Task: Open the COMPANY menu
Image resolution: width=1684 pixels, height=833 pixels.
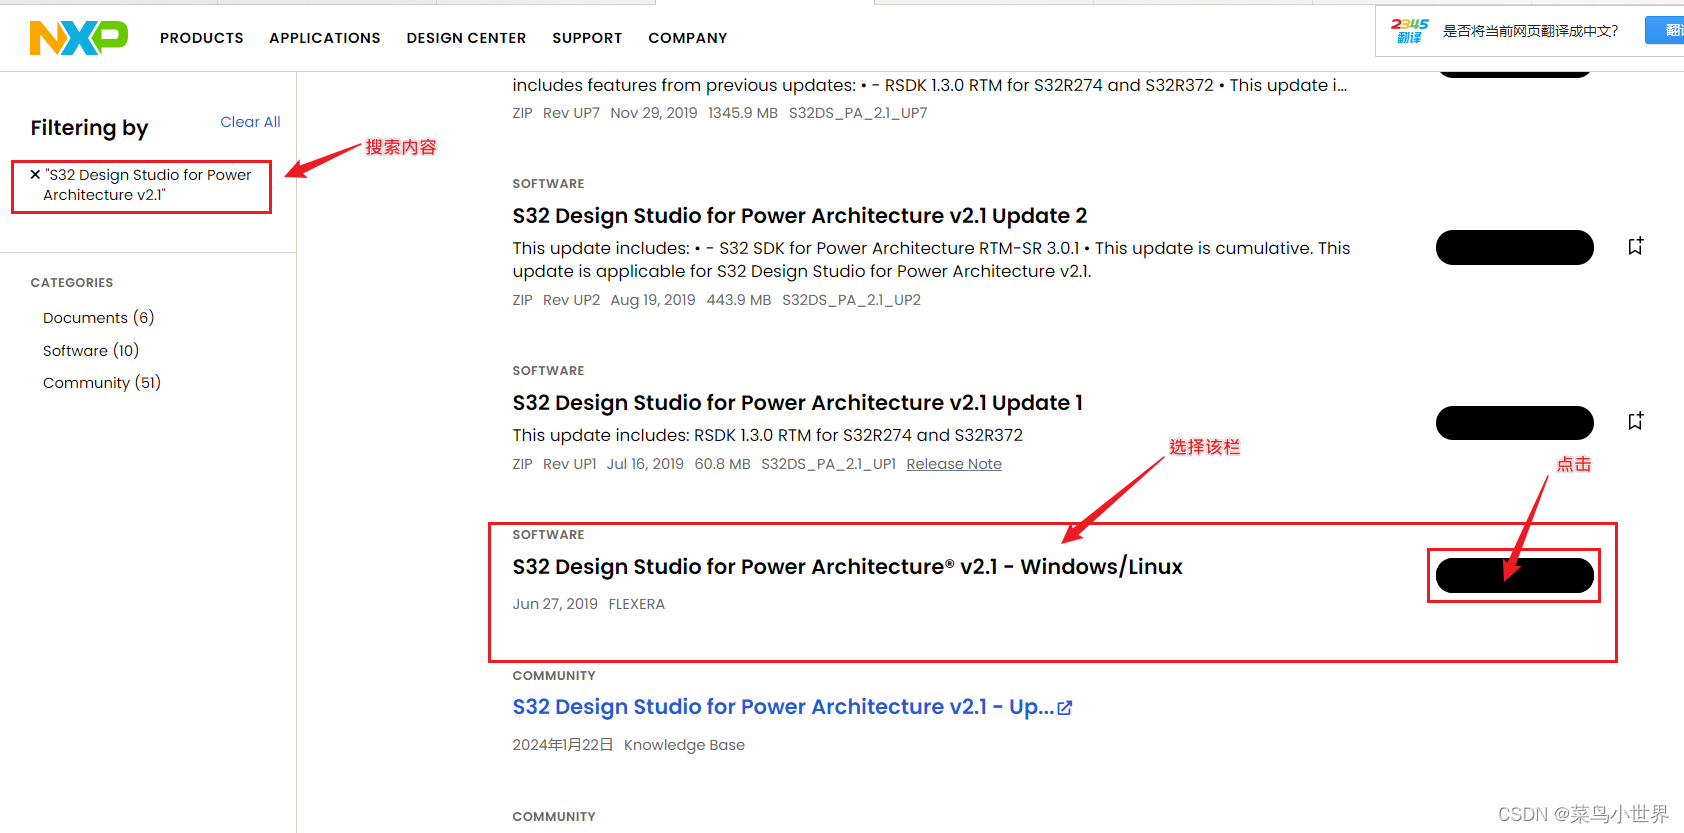Action: pyautogui.click(x=688, y=38)
